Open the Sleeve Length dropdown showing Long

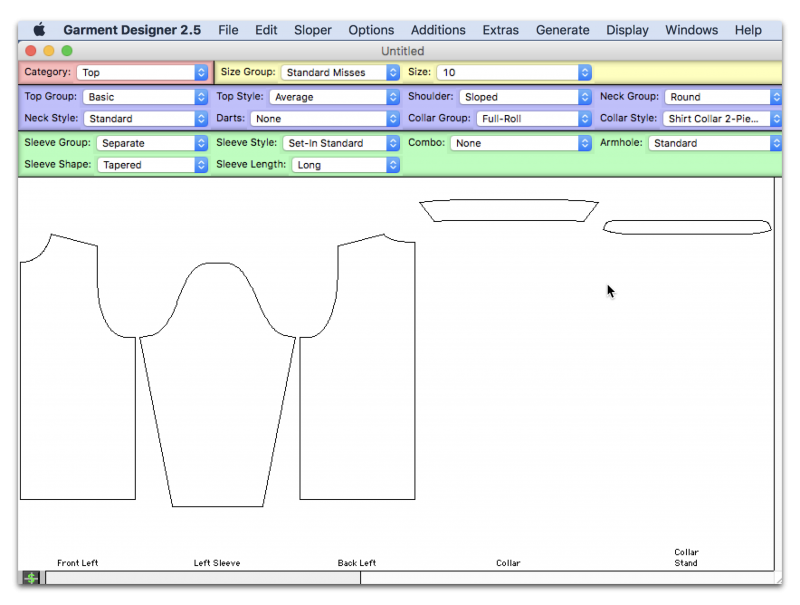tap(345, 165)
